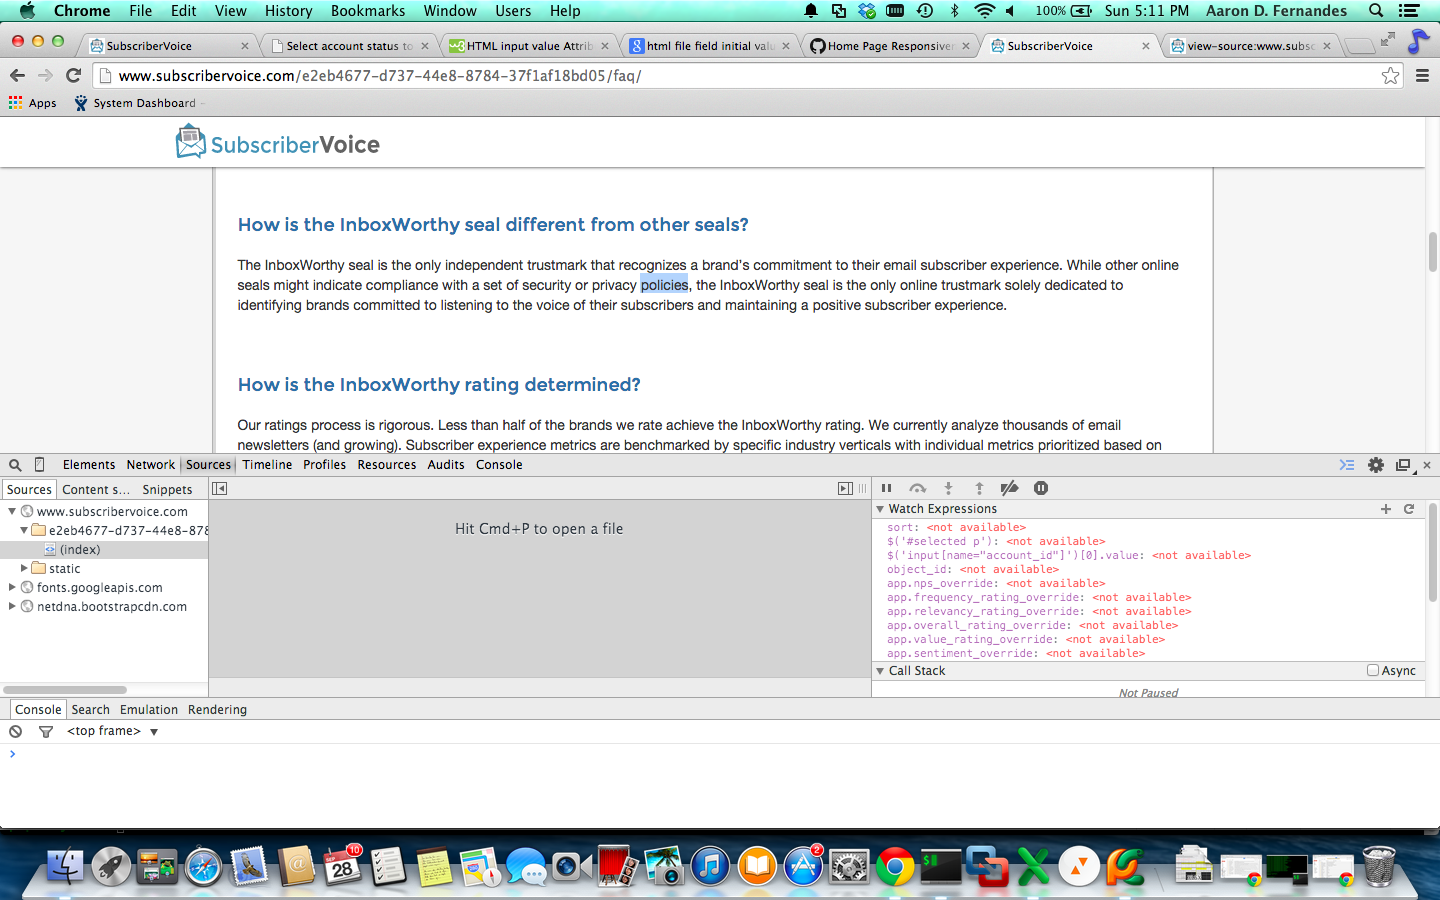
Task: Switch to the Select account status tab
Action: (350, 46)
